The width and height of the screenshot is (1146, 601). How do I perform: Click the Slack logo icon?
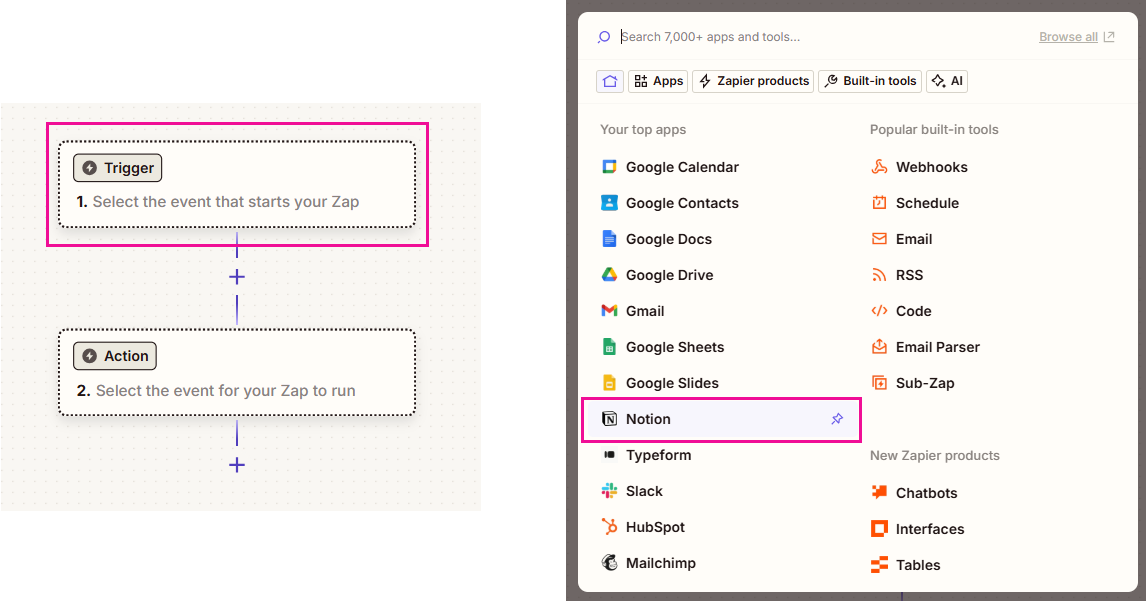[x=609, y=491]
